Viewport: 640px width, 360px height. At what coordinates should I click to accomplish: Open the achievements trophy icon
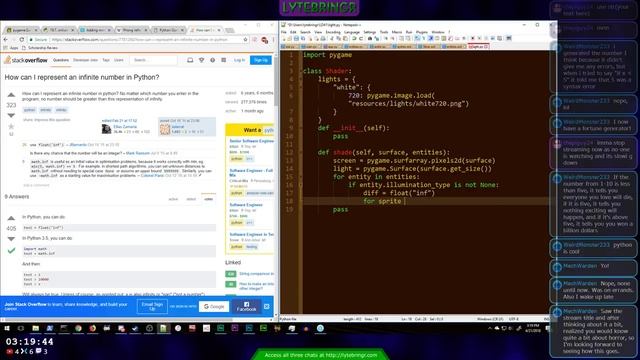[201, 60]
